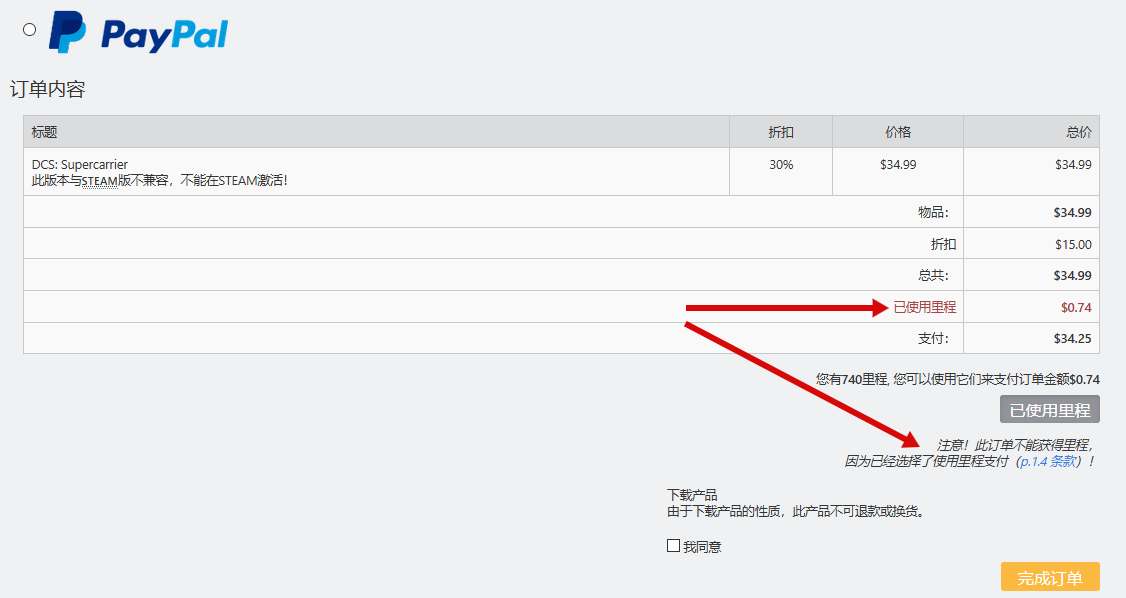
Task: Click the 订单内容 section heading
Action: 48,89
